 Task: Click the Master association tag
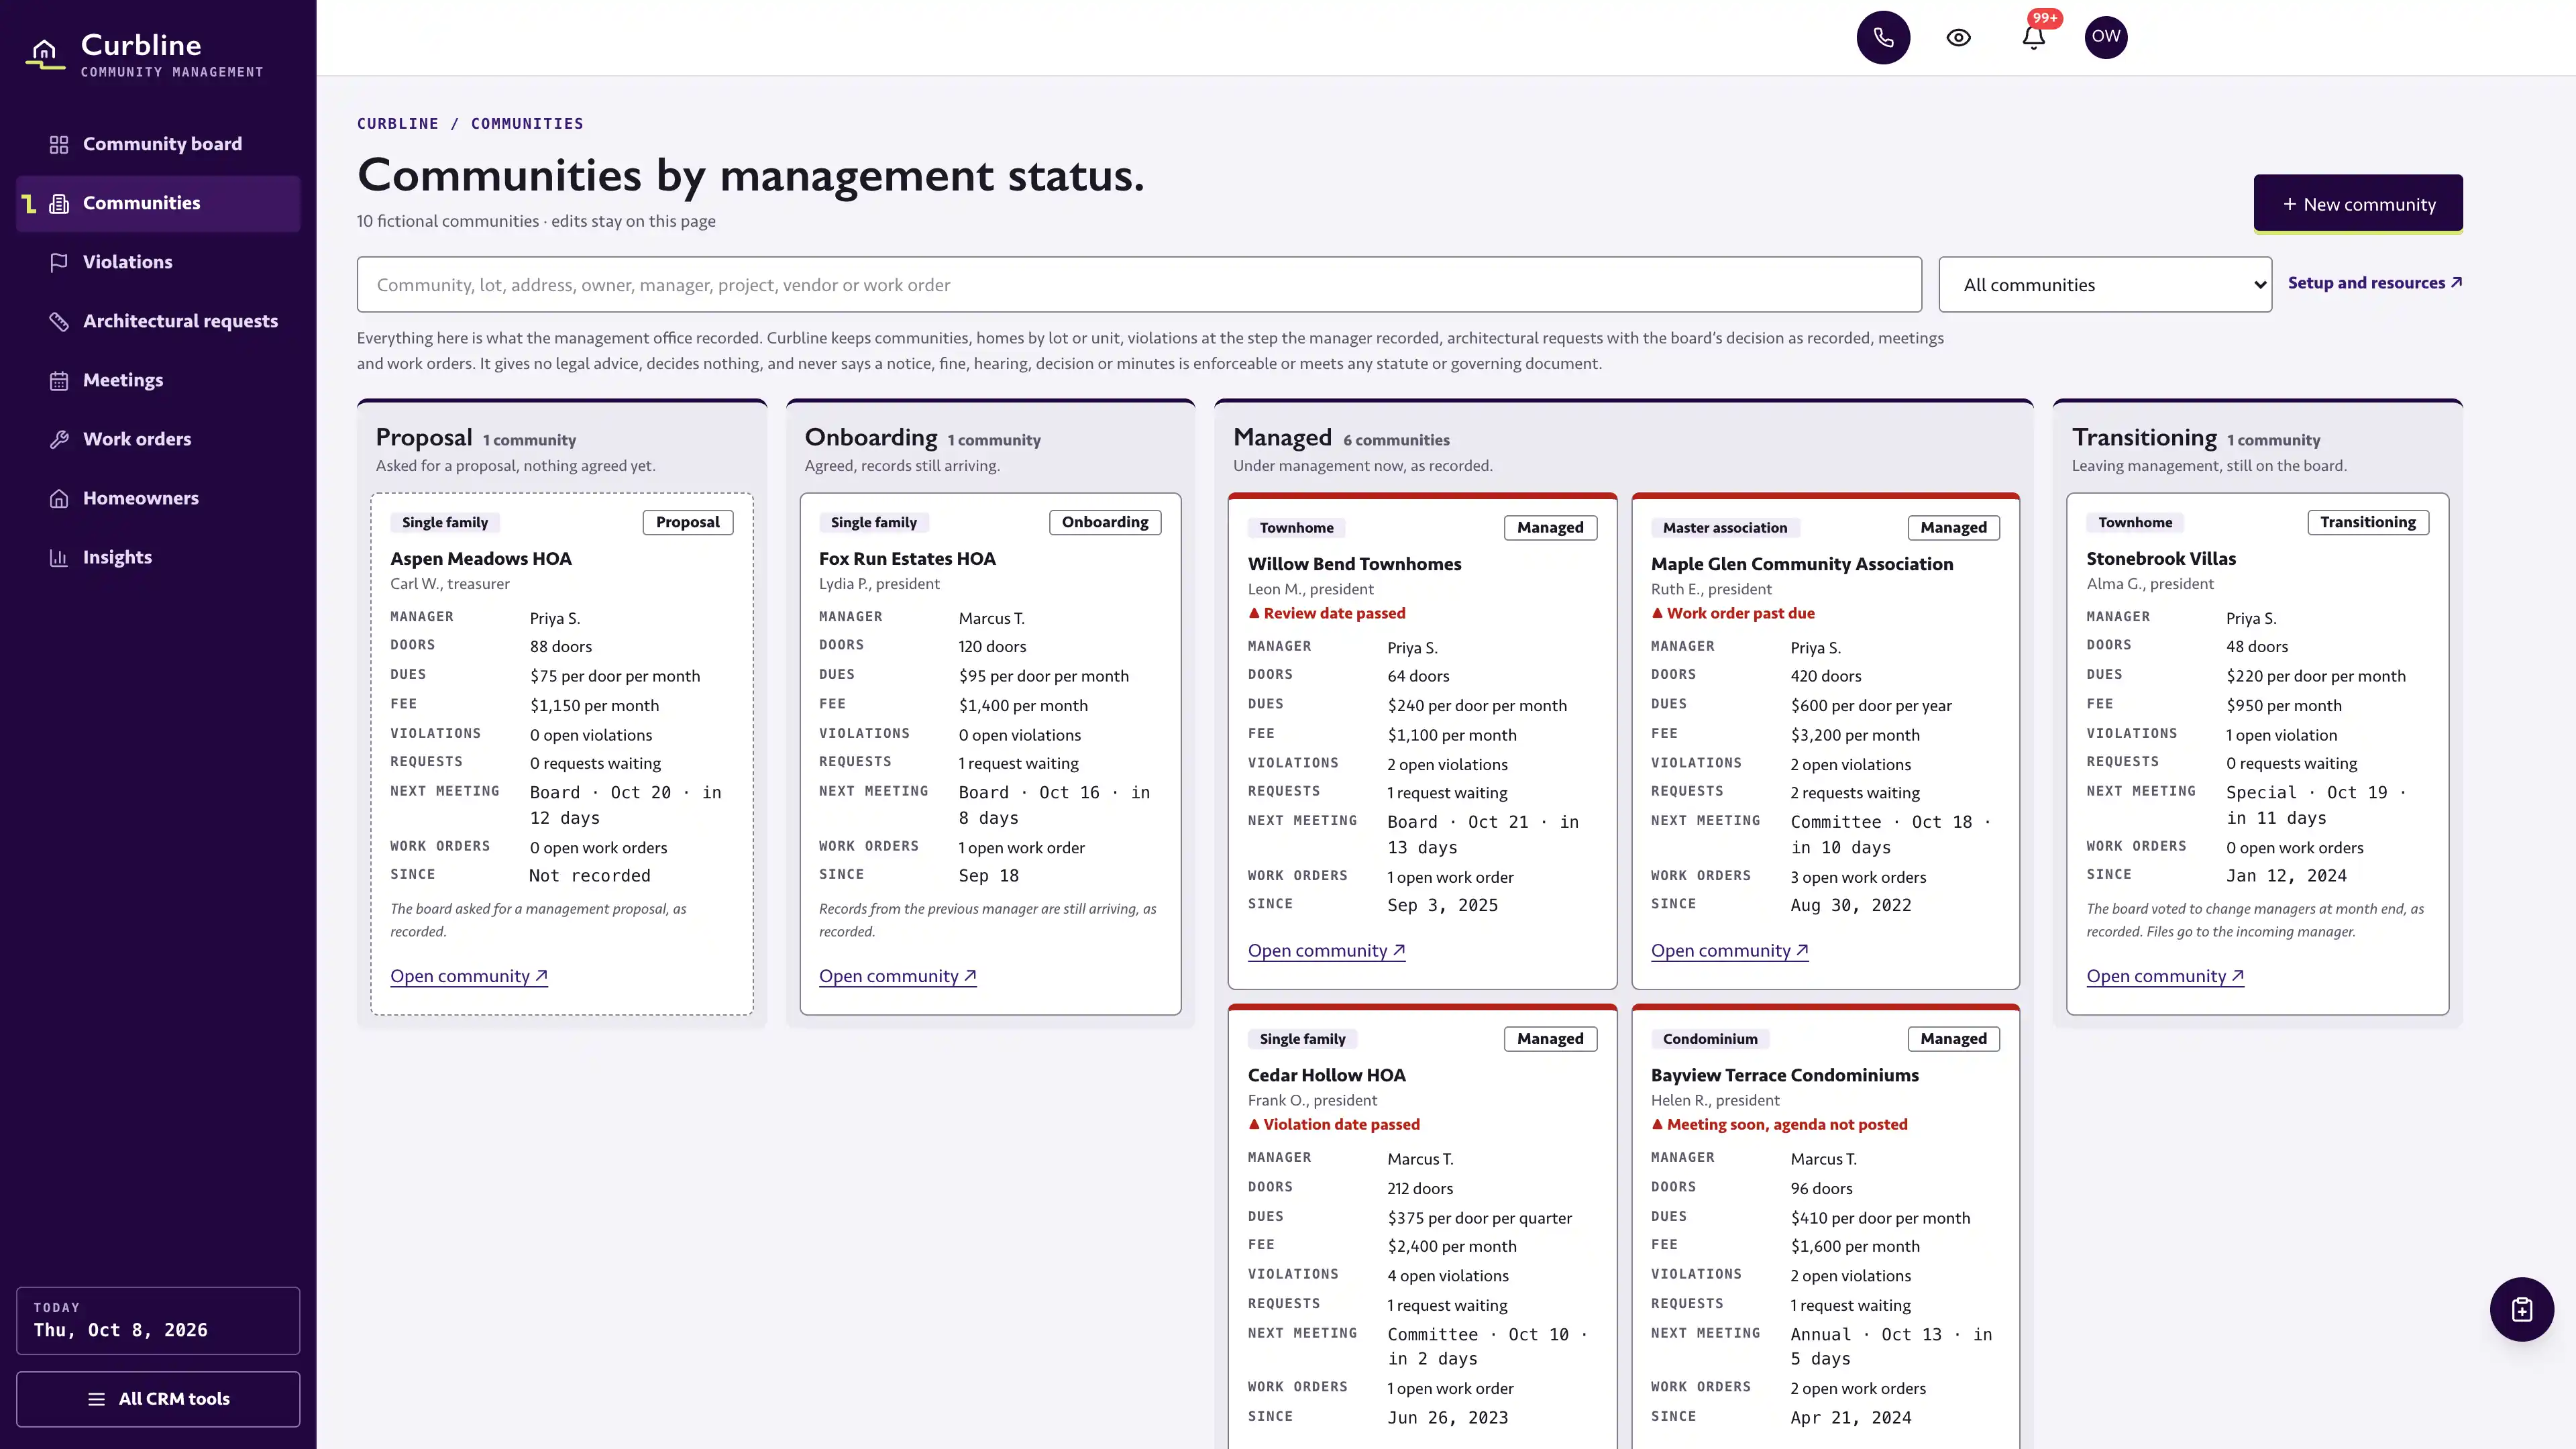[x=1725, y=528]
